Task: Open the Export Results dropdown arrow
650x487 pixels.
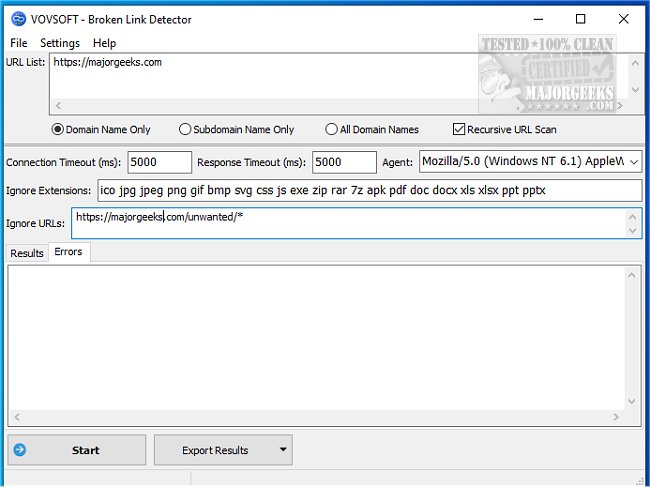Action: tap(283, 450)
